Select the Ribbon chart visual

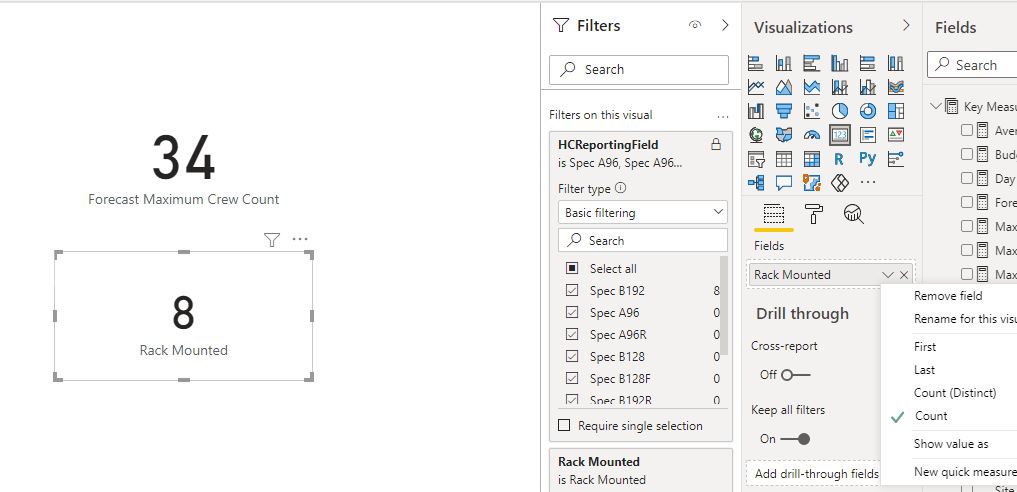pos(896,87)
